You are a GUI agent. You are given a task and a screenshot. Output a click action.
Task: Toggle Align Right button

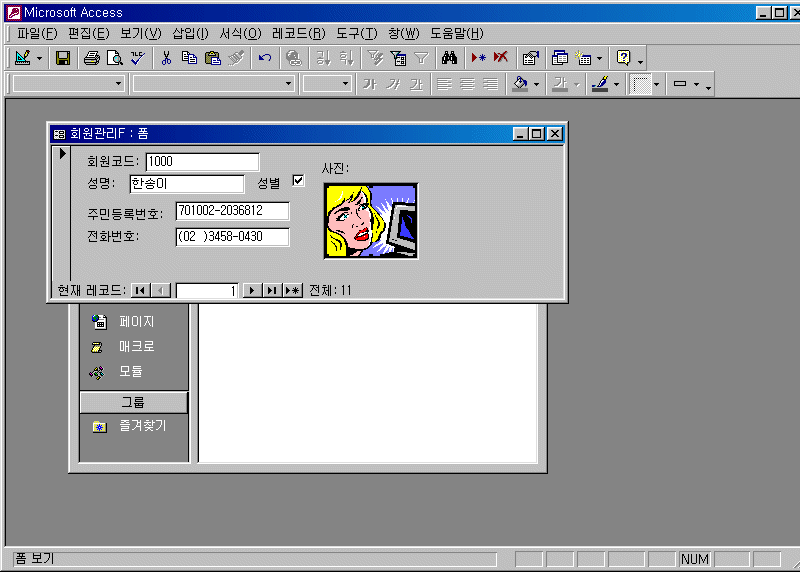(x=490, y=84)
